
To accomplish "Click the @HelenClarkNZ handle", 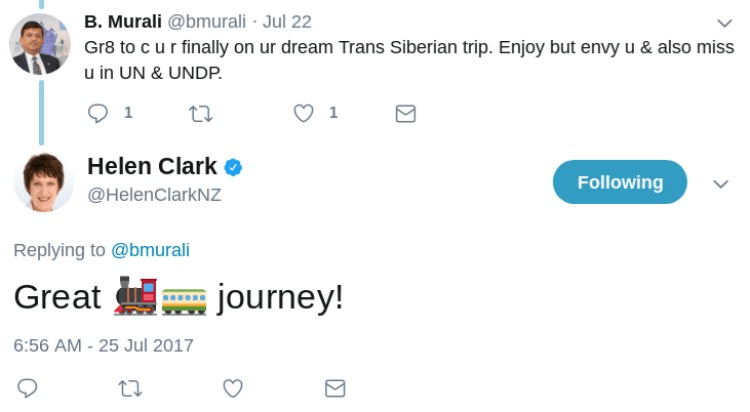I will tap(154, 195).
